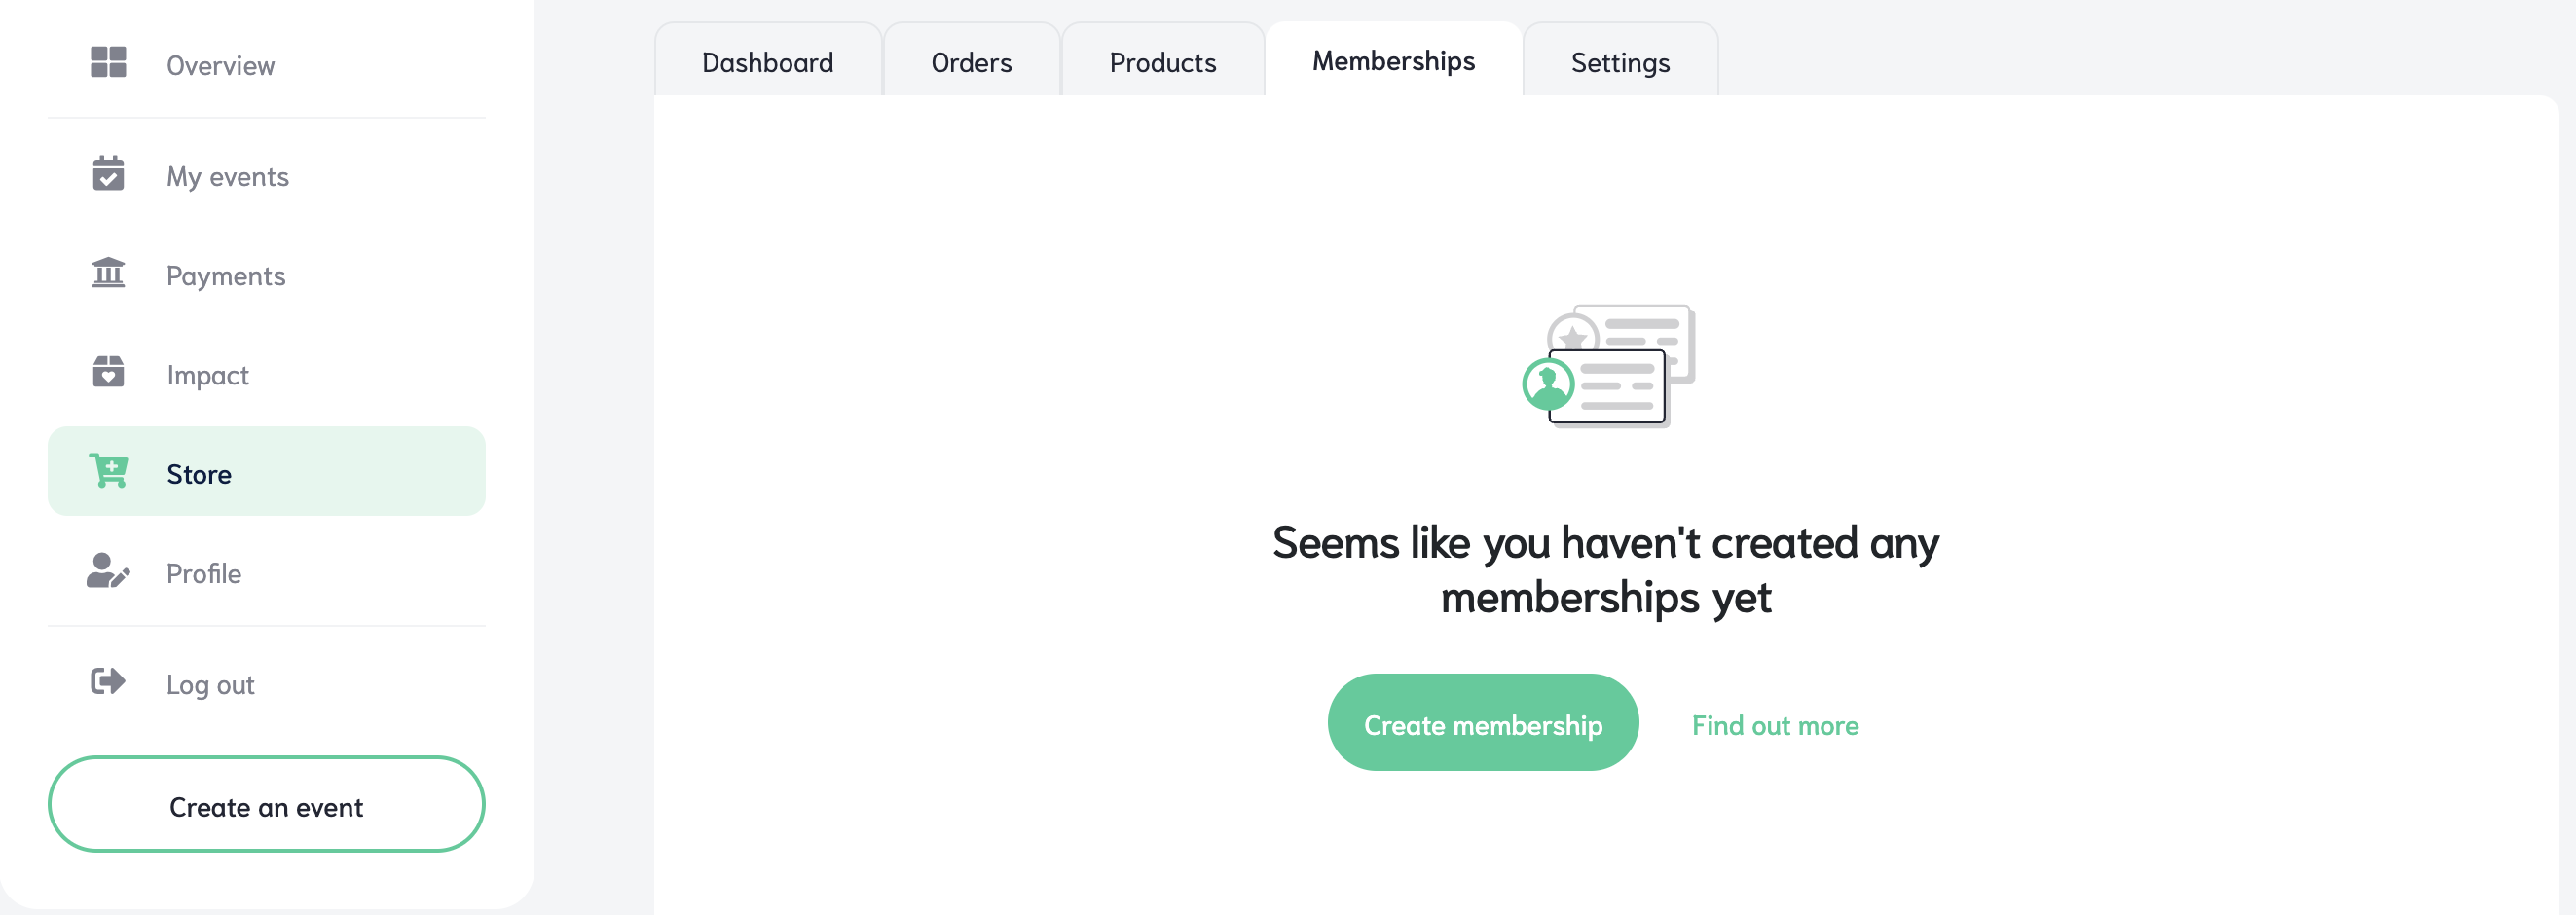This screenshot has width=2576, height=915.
Task: Open the Orders tab
Action: [971, 61]
